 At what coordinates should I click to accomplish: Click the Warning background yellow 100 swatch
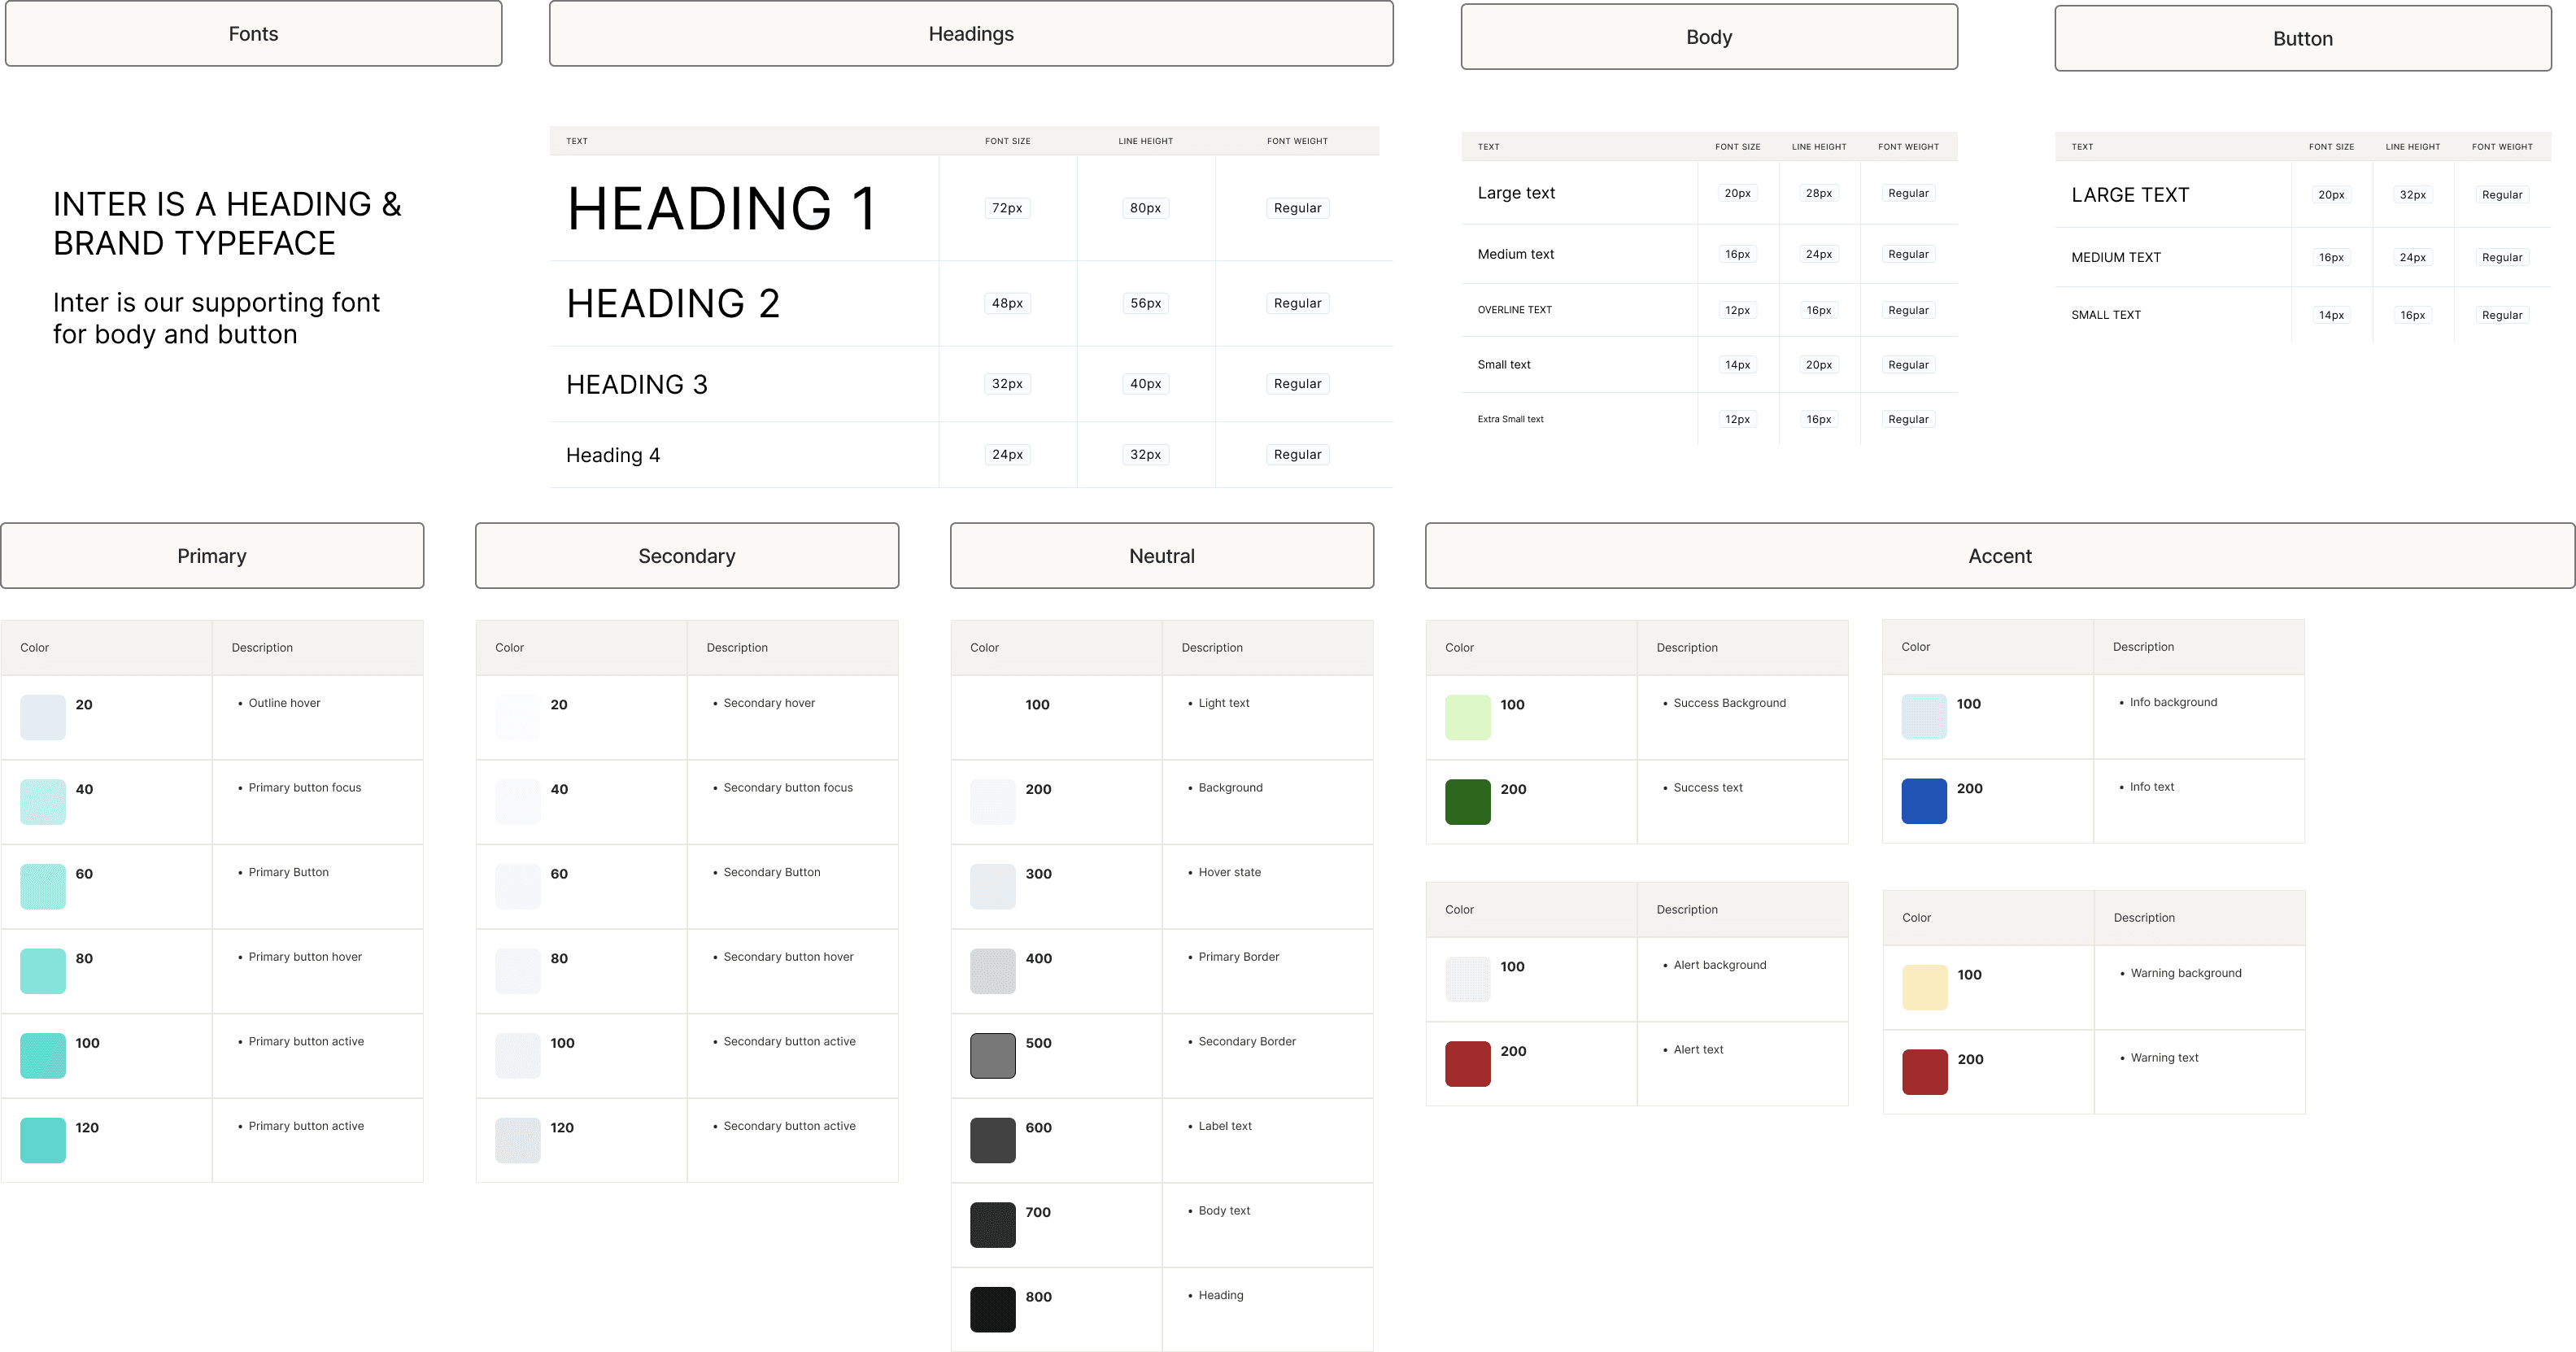pos(1924,987)
